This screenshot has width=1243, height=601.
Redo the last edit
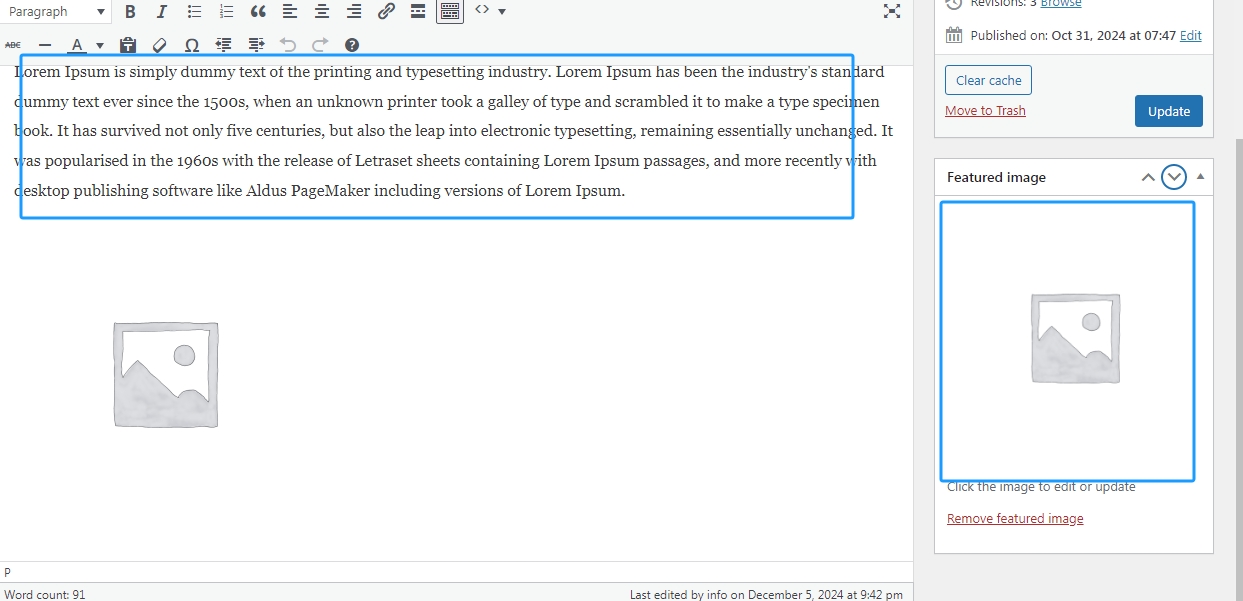pyautogui.click(x=320, y=45)
